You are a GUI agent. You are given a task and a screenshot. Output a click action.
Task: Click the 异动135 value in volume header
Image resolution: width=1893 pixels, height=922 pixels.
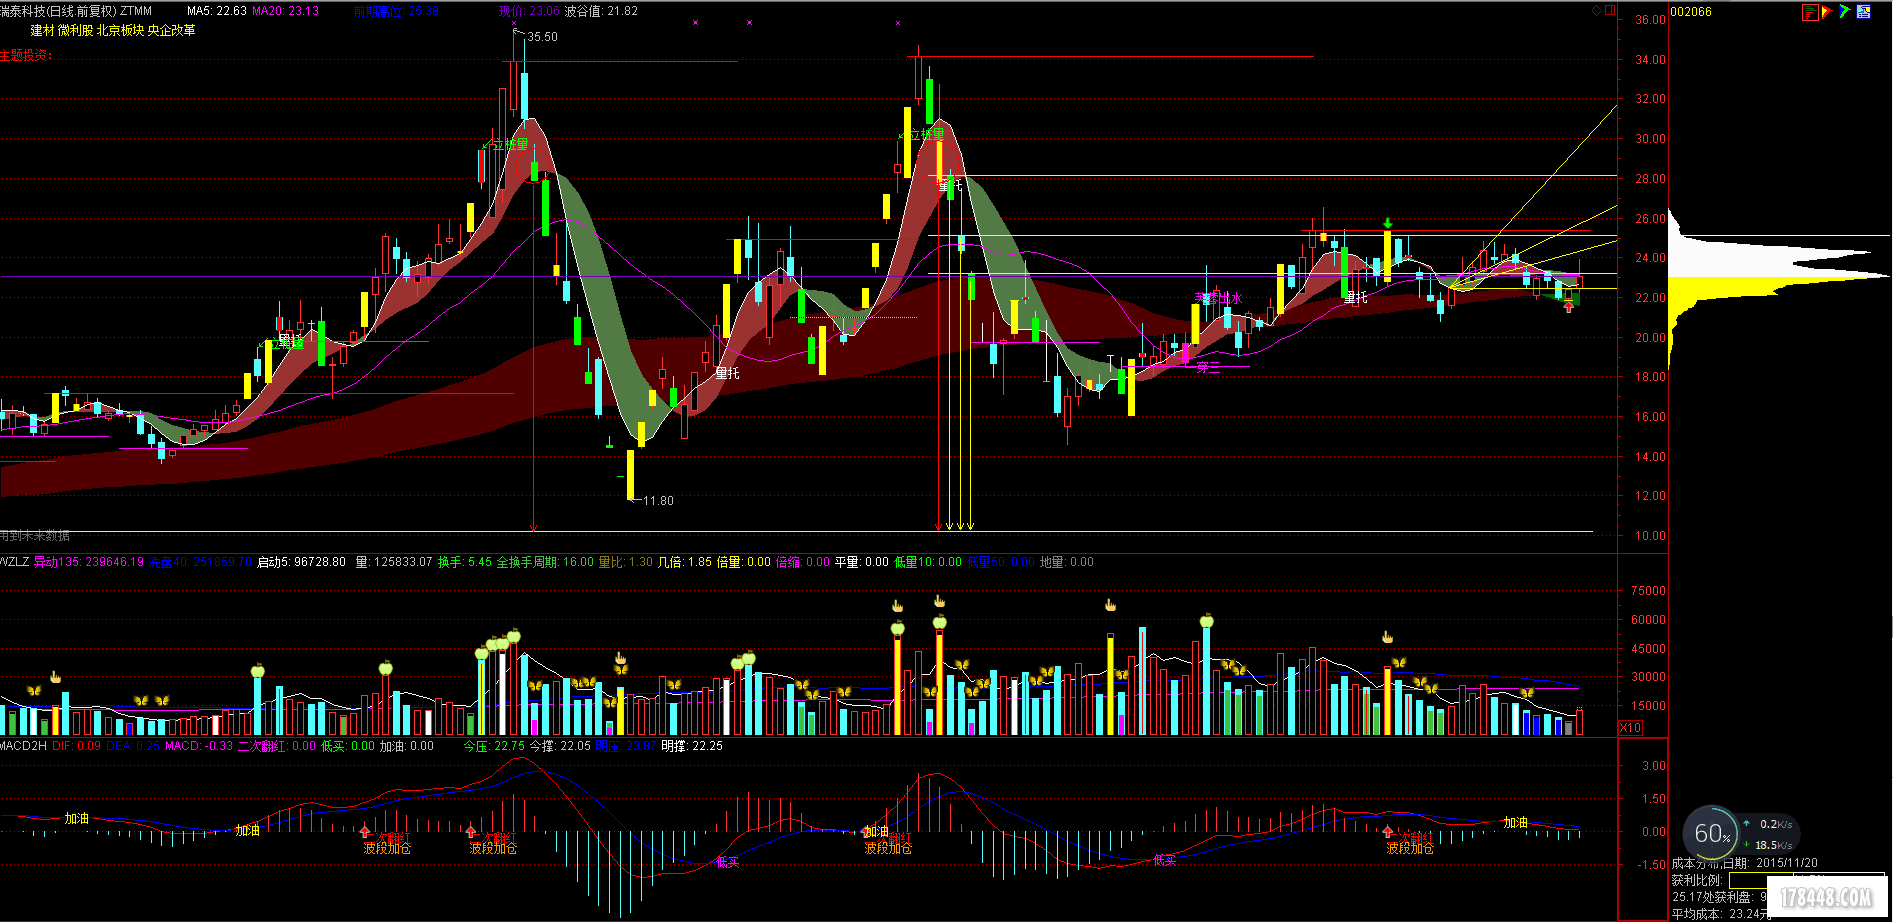click(x=89, y=562)
